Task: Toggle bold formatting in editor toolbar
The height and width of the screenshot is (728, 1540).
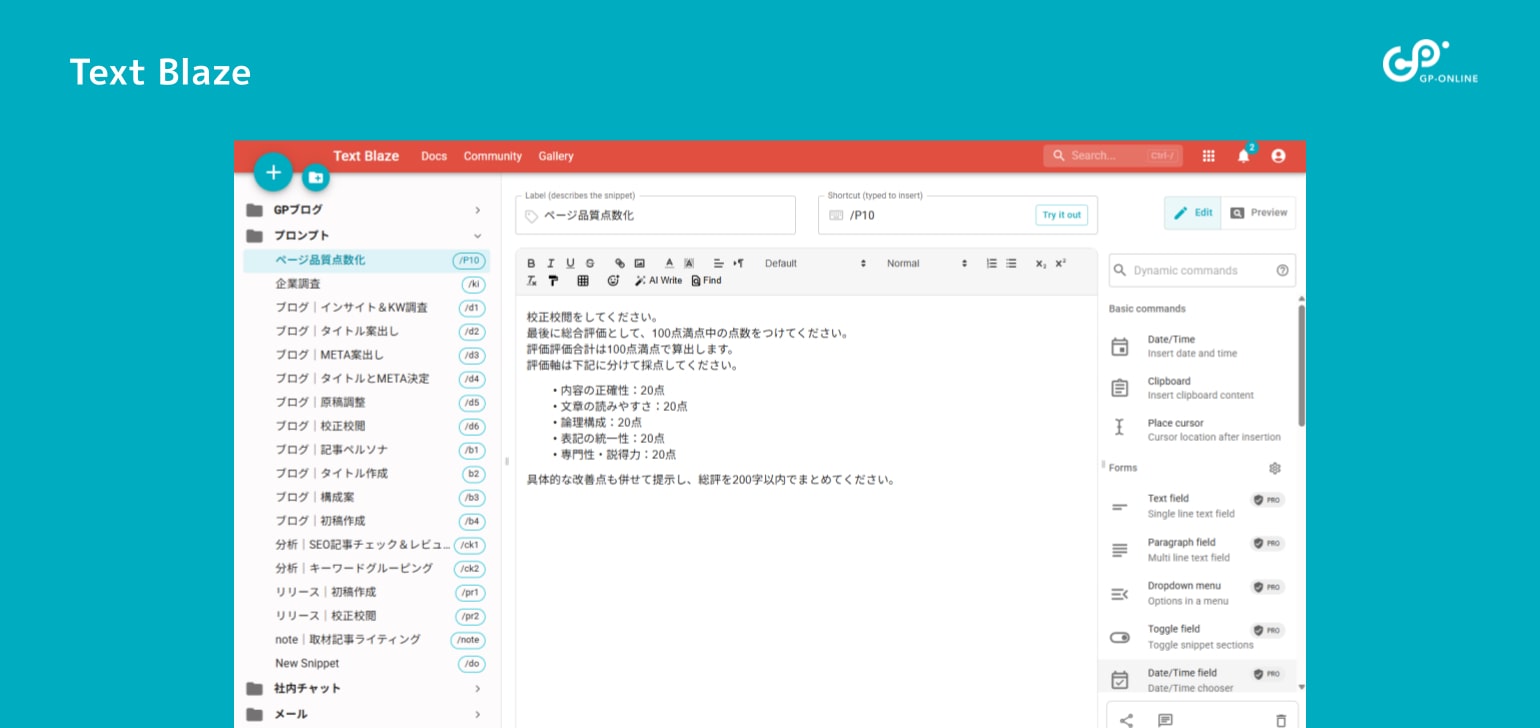Action: point(531,263)
